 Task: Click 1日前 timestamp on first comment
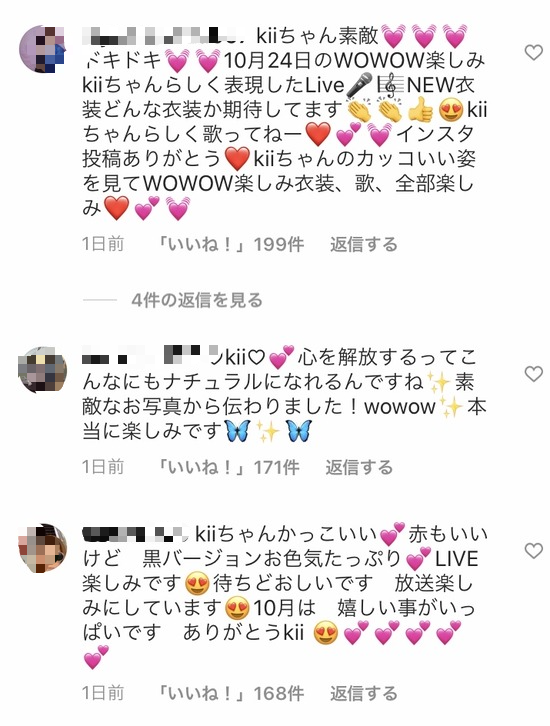[x=103, y=244]
